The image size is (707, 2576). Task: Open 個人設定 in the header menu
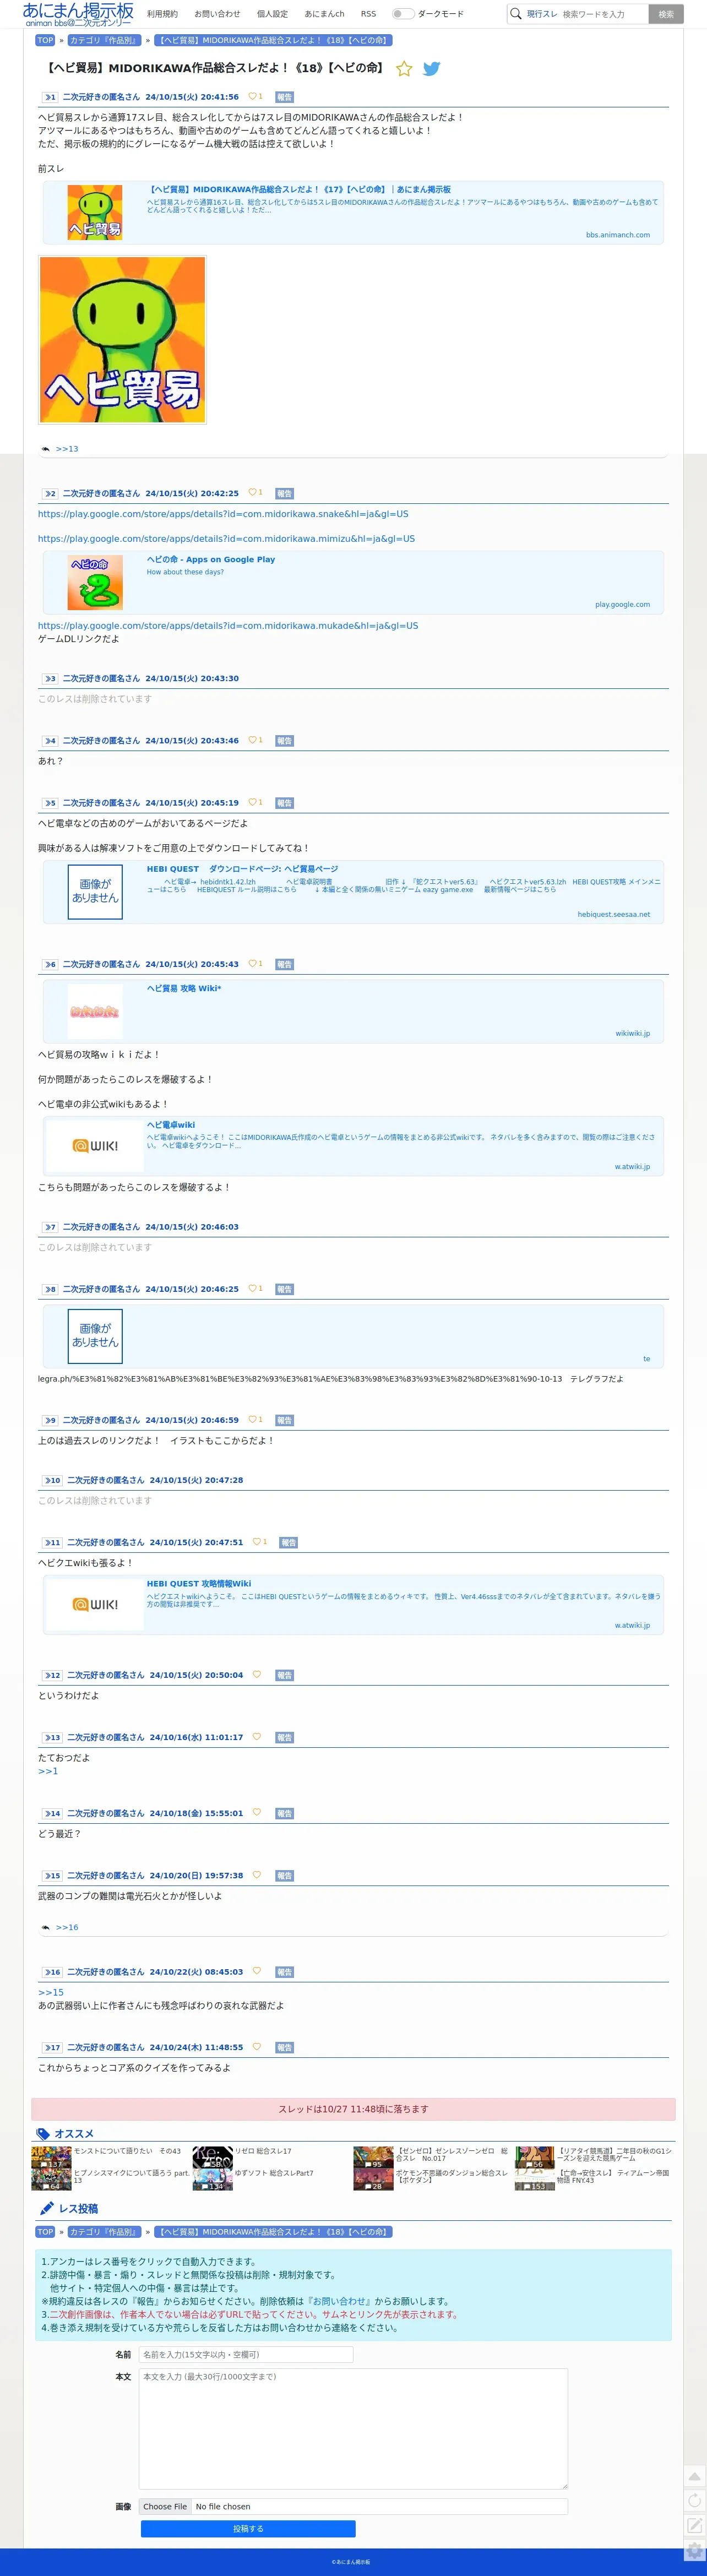click(x=272, y=14)
